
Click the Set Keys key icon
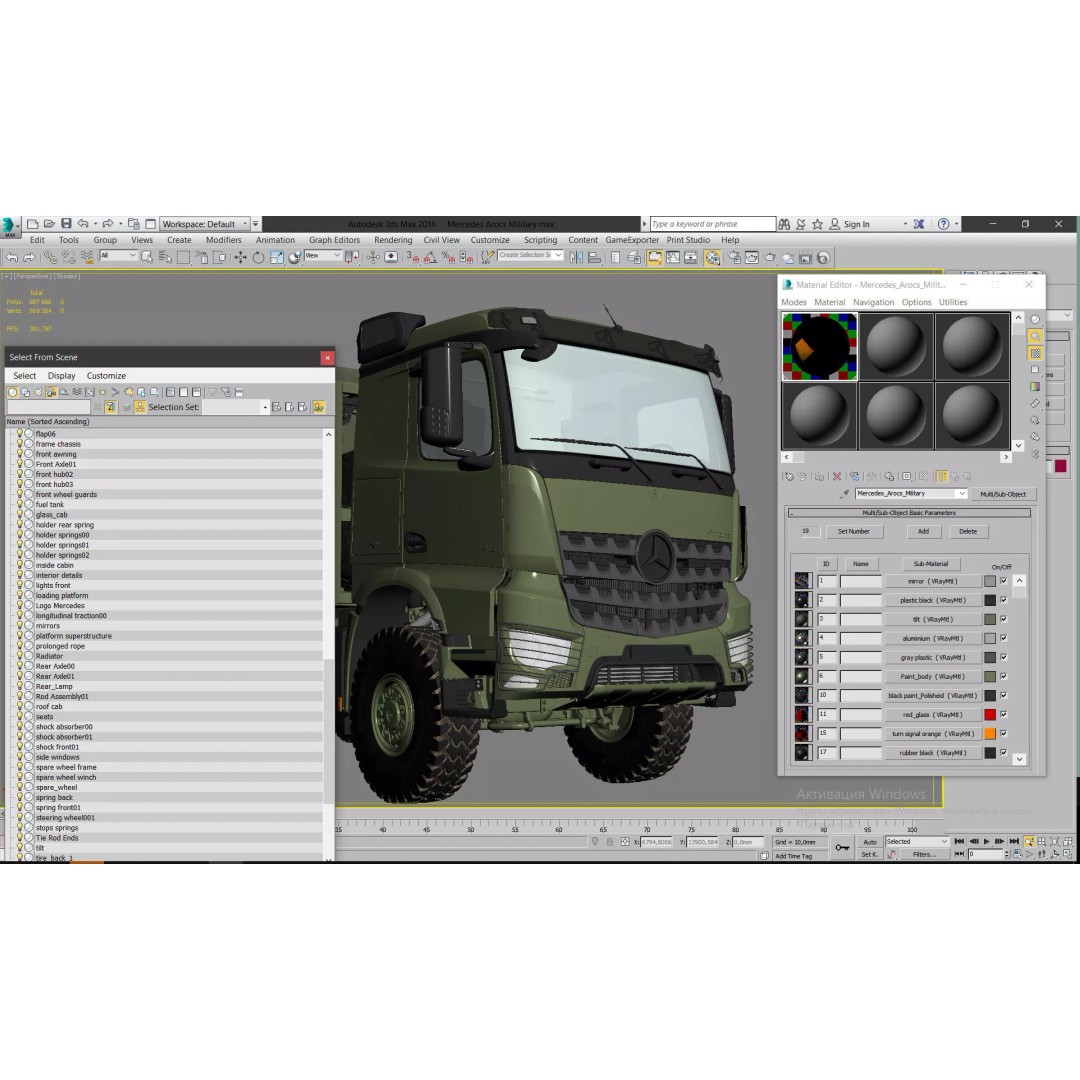coord(842,848)
